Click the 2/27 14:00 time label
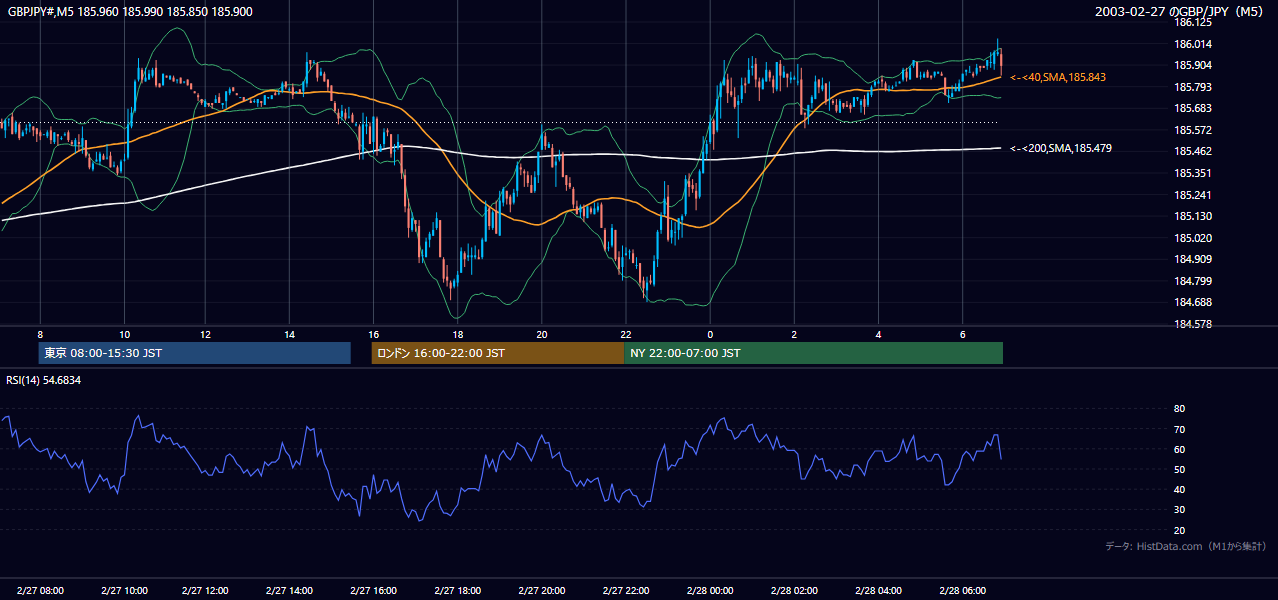This screenshot has height=600, width=1278. 289,591
